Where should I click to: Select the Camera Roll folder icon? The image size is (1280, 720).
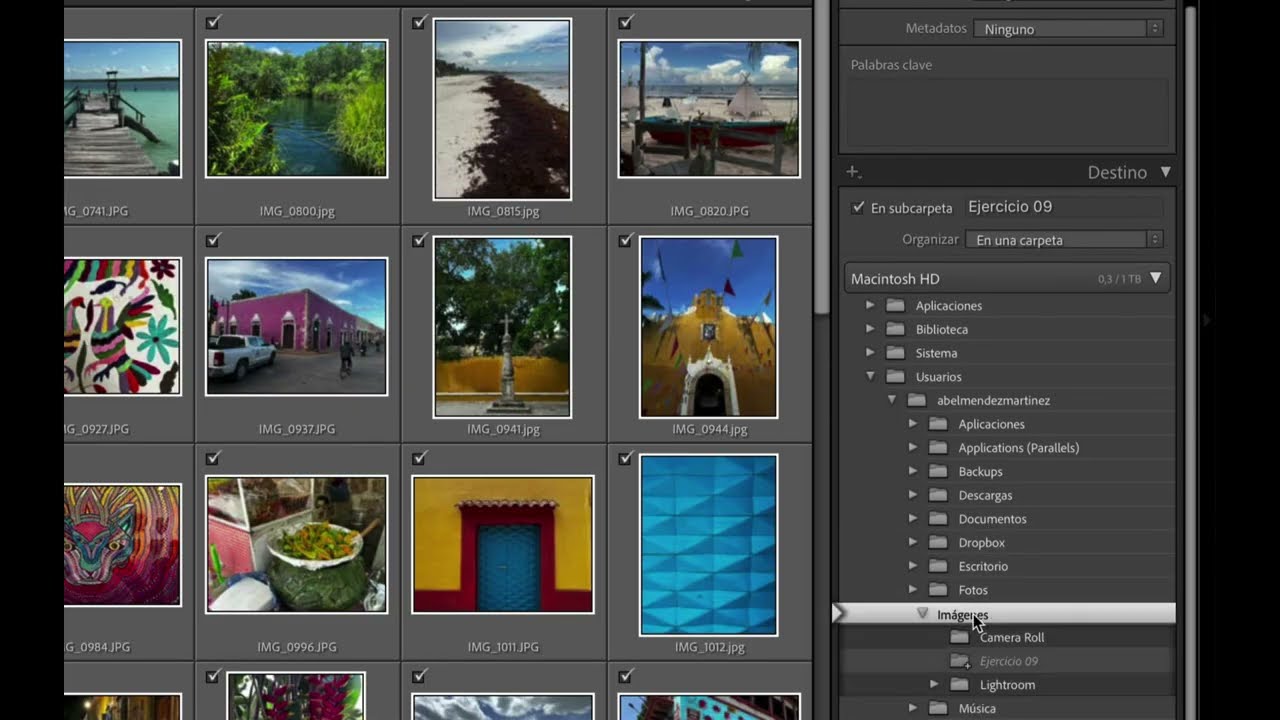[x=960, y=637]
